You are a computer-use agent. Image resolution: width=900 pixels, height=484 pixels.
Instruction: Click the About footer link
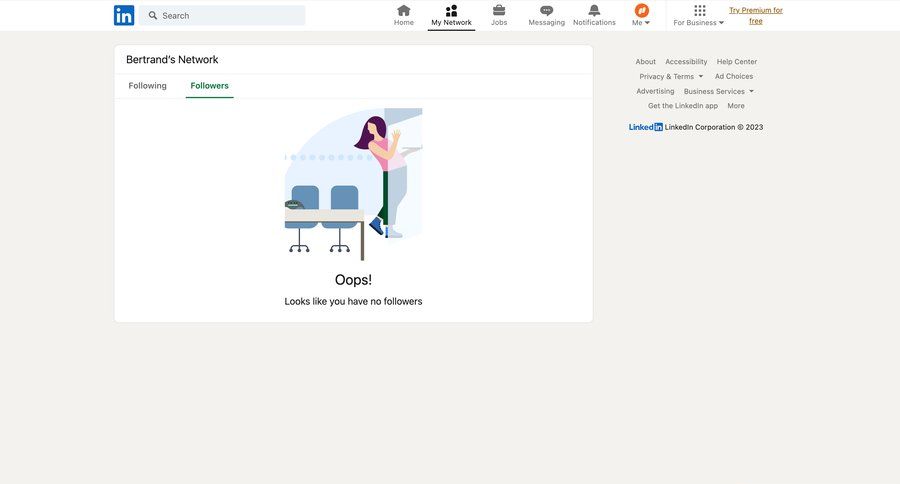(646, 62)
